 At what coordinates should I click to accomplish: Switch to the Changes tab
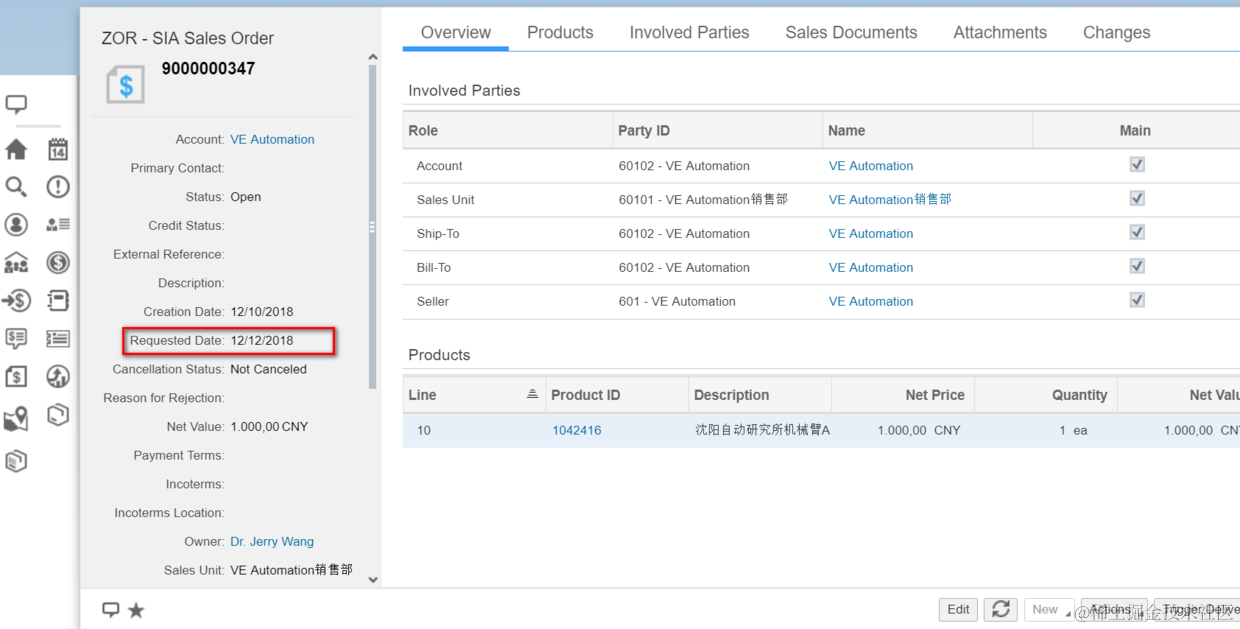click(x=1116, y=32)
